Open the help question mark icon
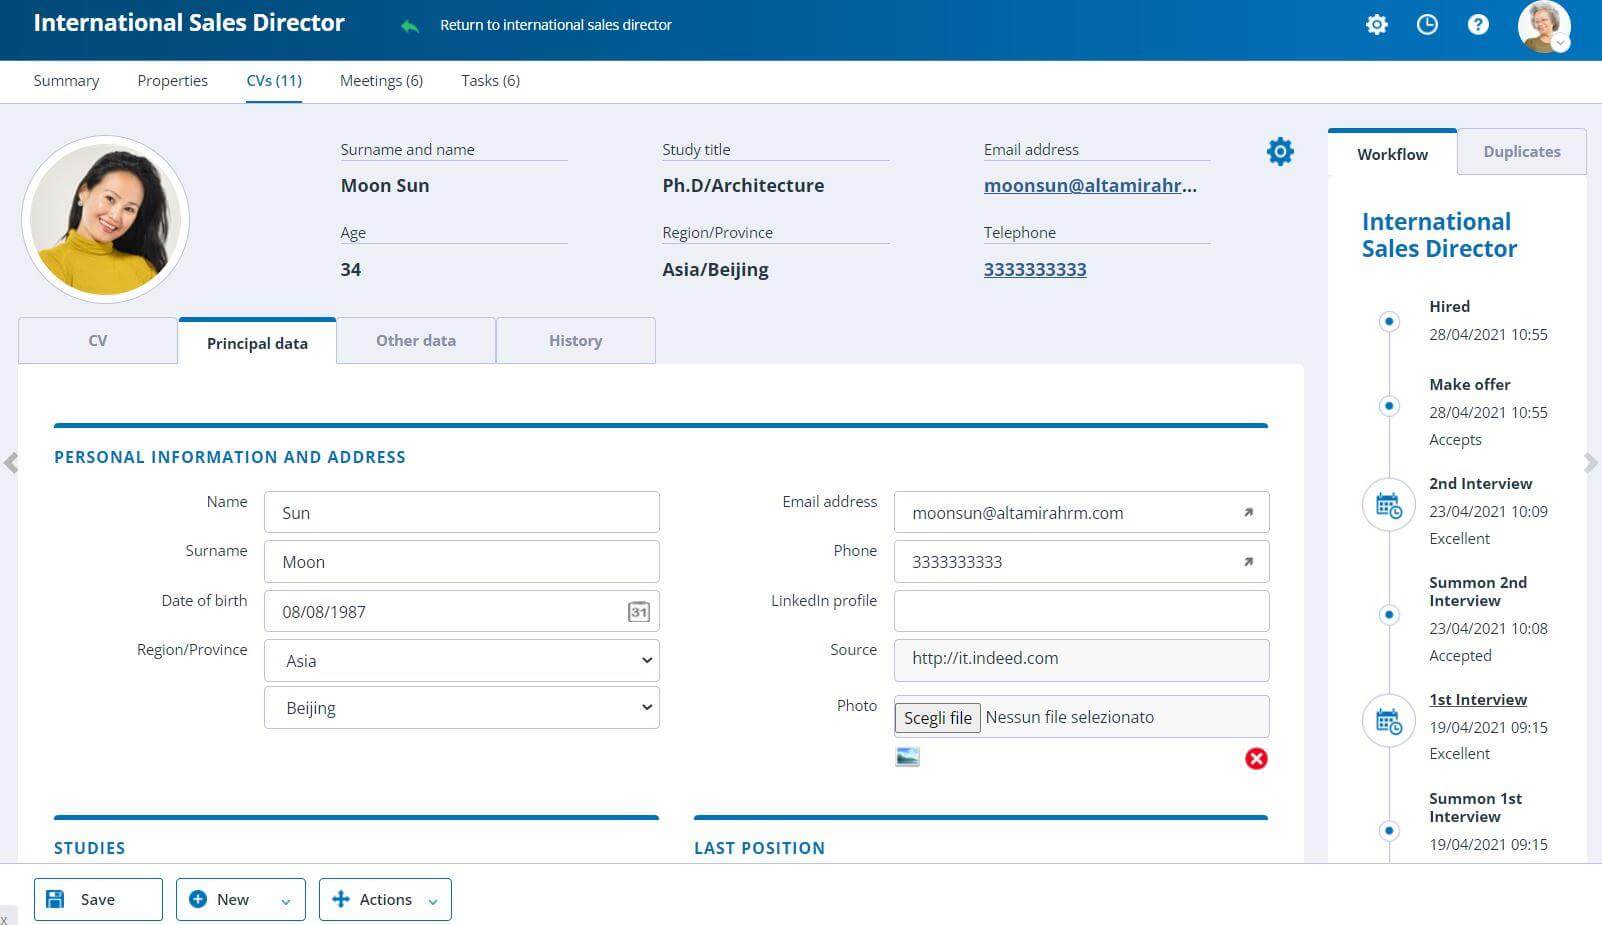 click(1479, 25)
